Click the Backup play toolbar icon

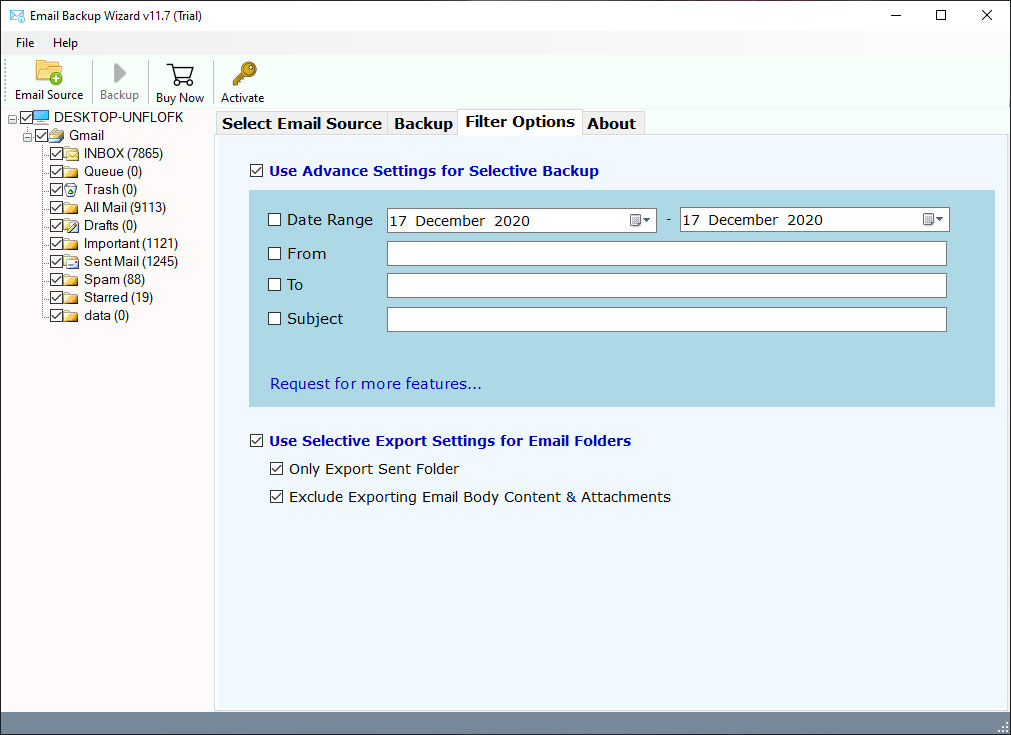119,73
